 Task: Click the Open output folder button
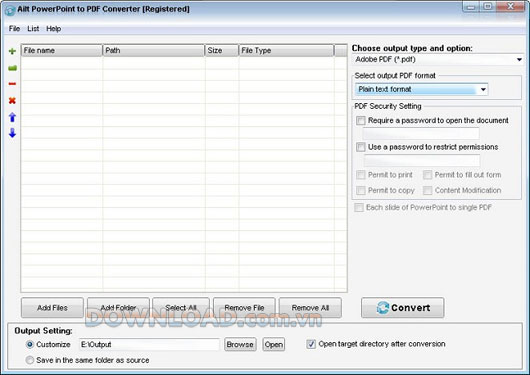pyautogui.click(x=274, y=345)
